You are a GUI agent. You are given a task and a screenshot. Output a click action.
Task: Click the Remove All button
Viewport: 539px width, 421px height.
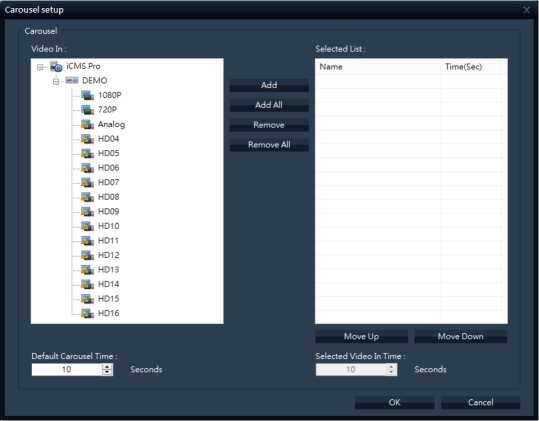click(269, 145)
